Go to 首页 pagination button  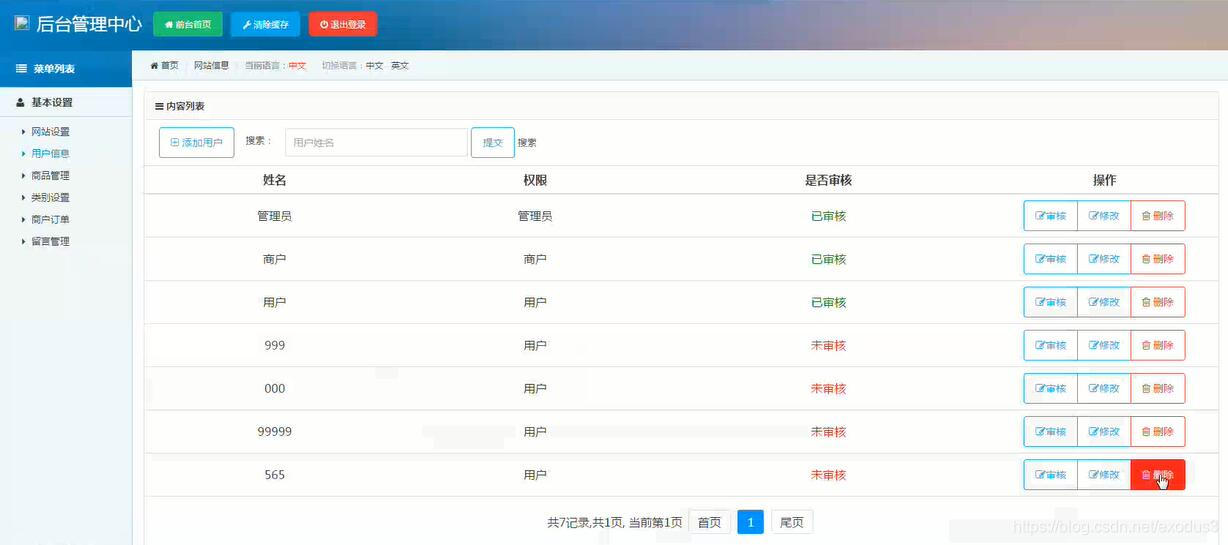click(709, 522)
